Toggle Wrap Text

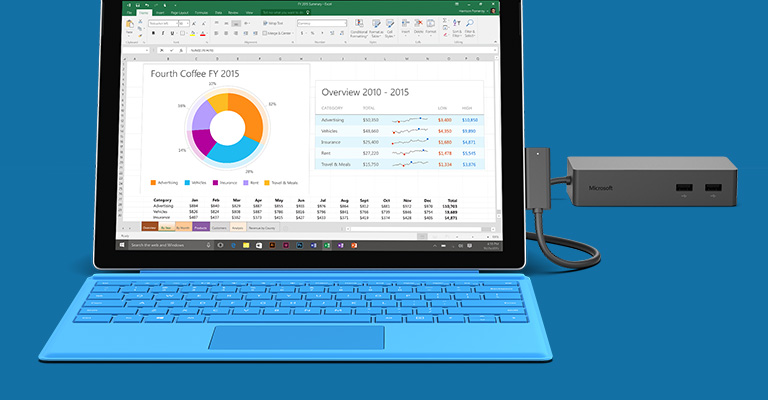pos(273,23)
